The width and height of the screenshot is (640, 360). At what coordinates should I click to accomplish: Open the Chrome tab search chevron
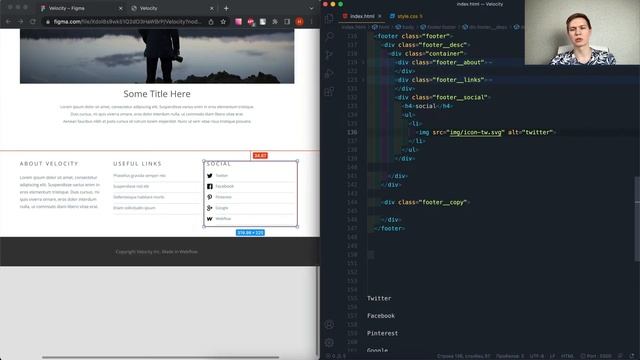311,8
